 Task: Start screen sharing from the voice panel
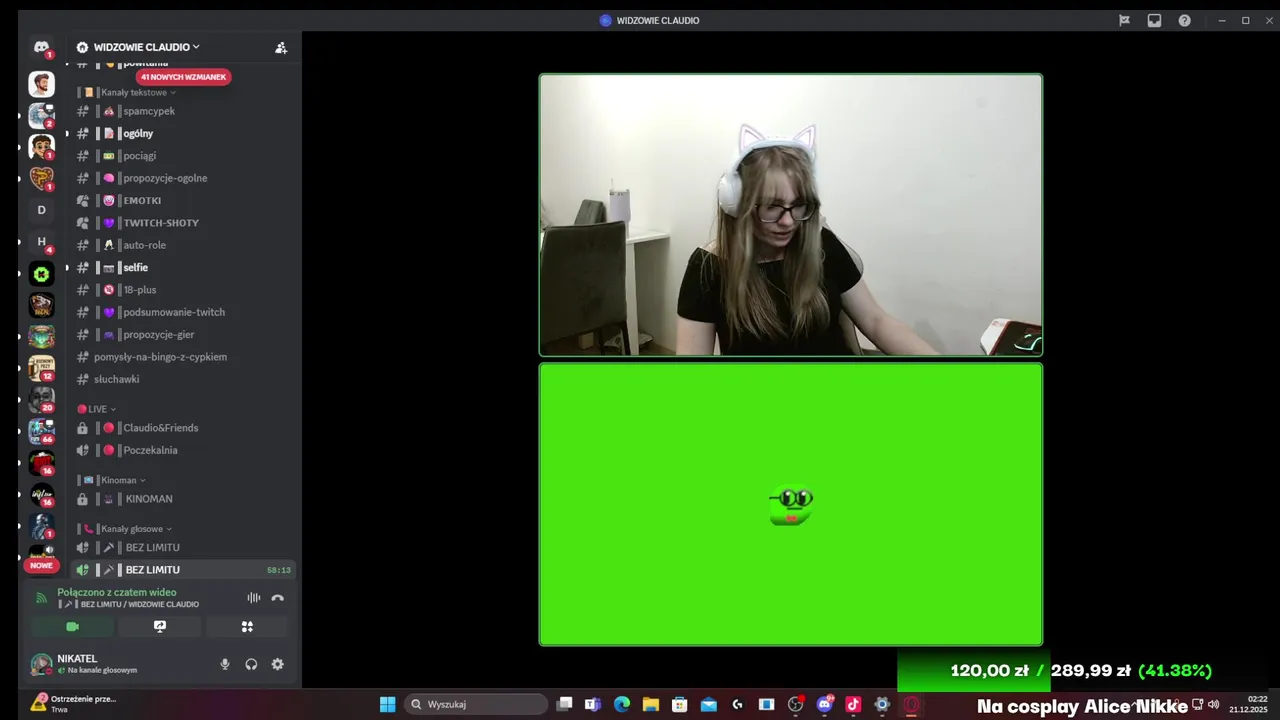159,627
